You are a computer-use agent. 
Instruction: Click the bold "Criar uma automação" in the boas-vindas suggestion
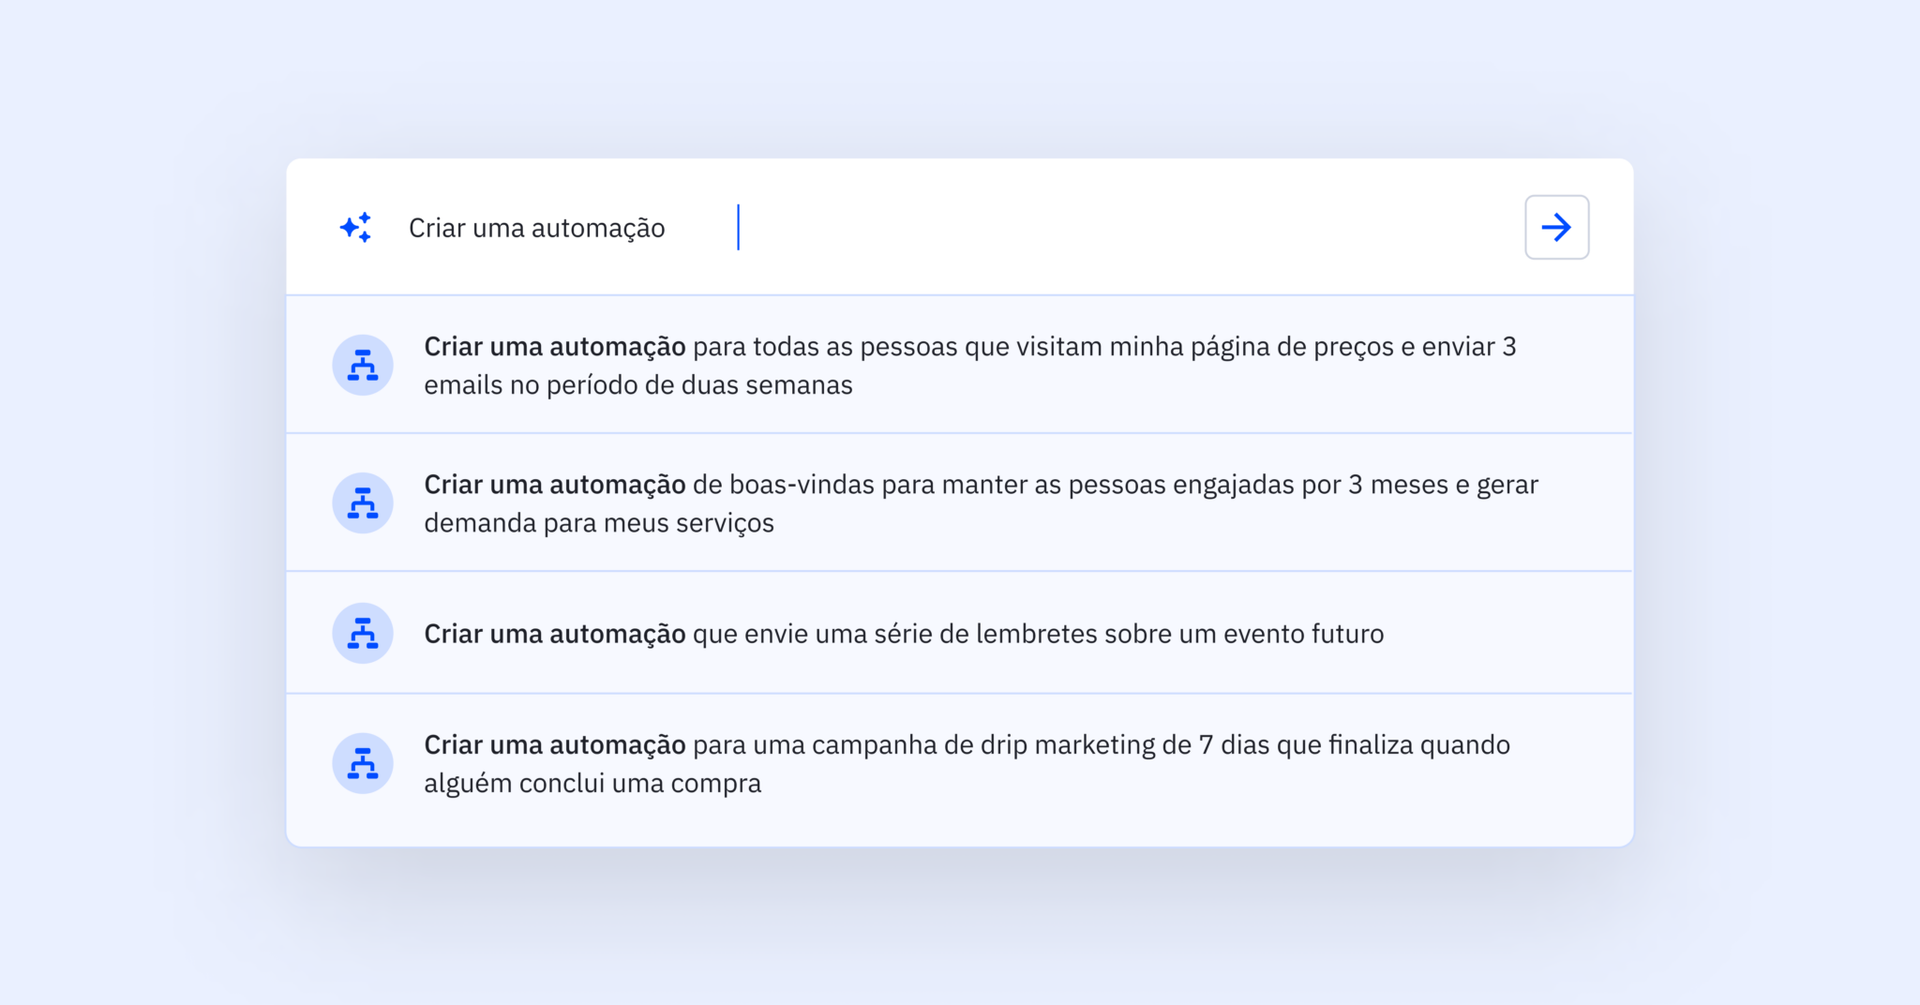click(x=555, y=485)
